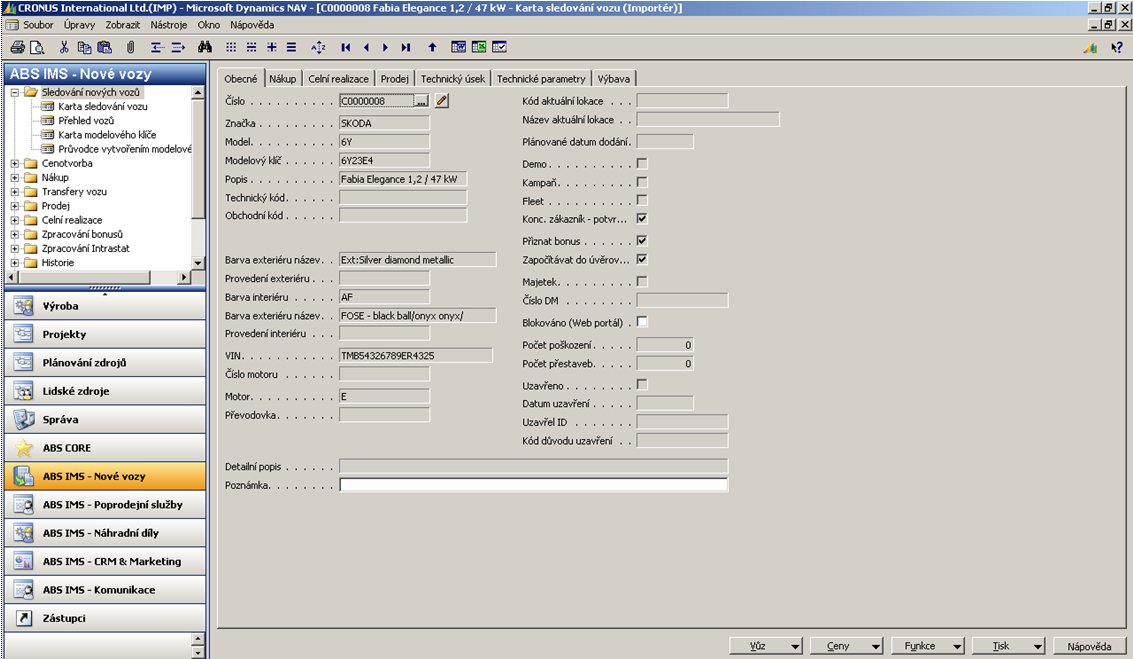
Task: Open ABS IMS - Poprodejní služby section
Action: [x=105, y=504]
